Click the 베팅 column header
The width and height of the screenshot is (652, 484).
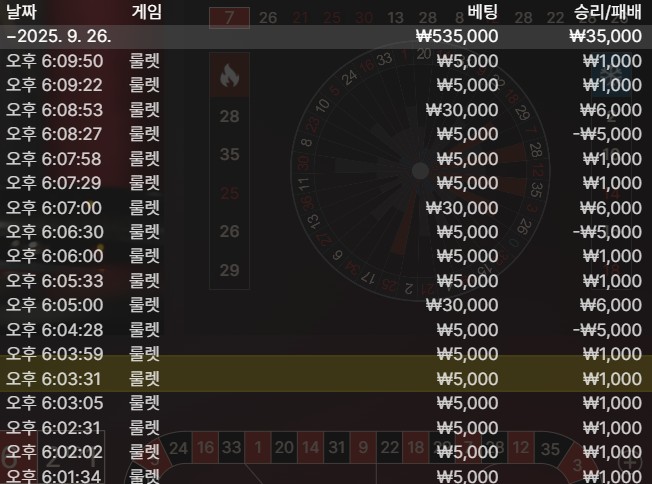482,12
